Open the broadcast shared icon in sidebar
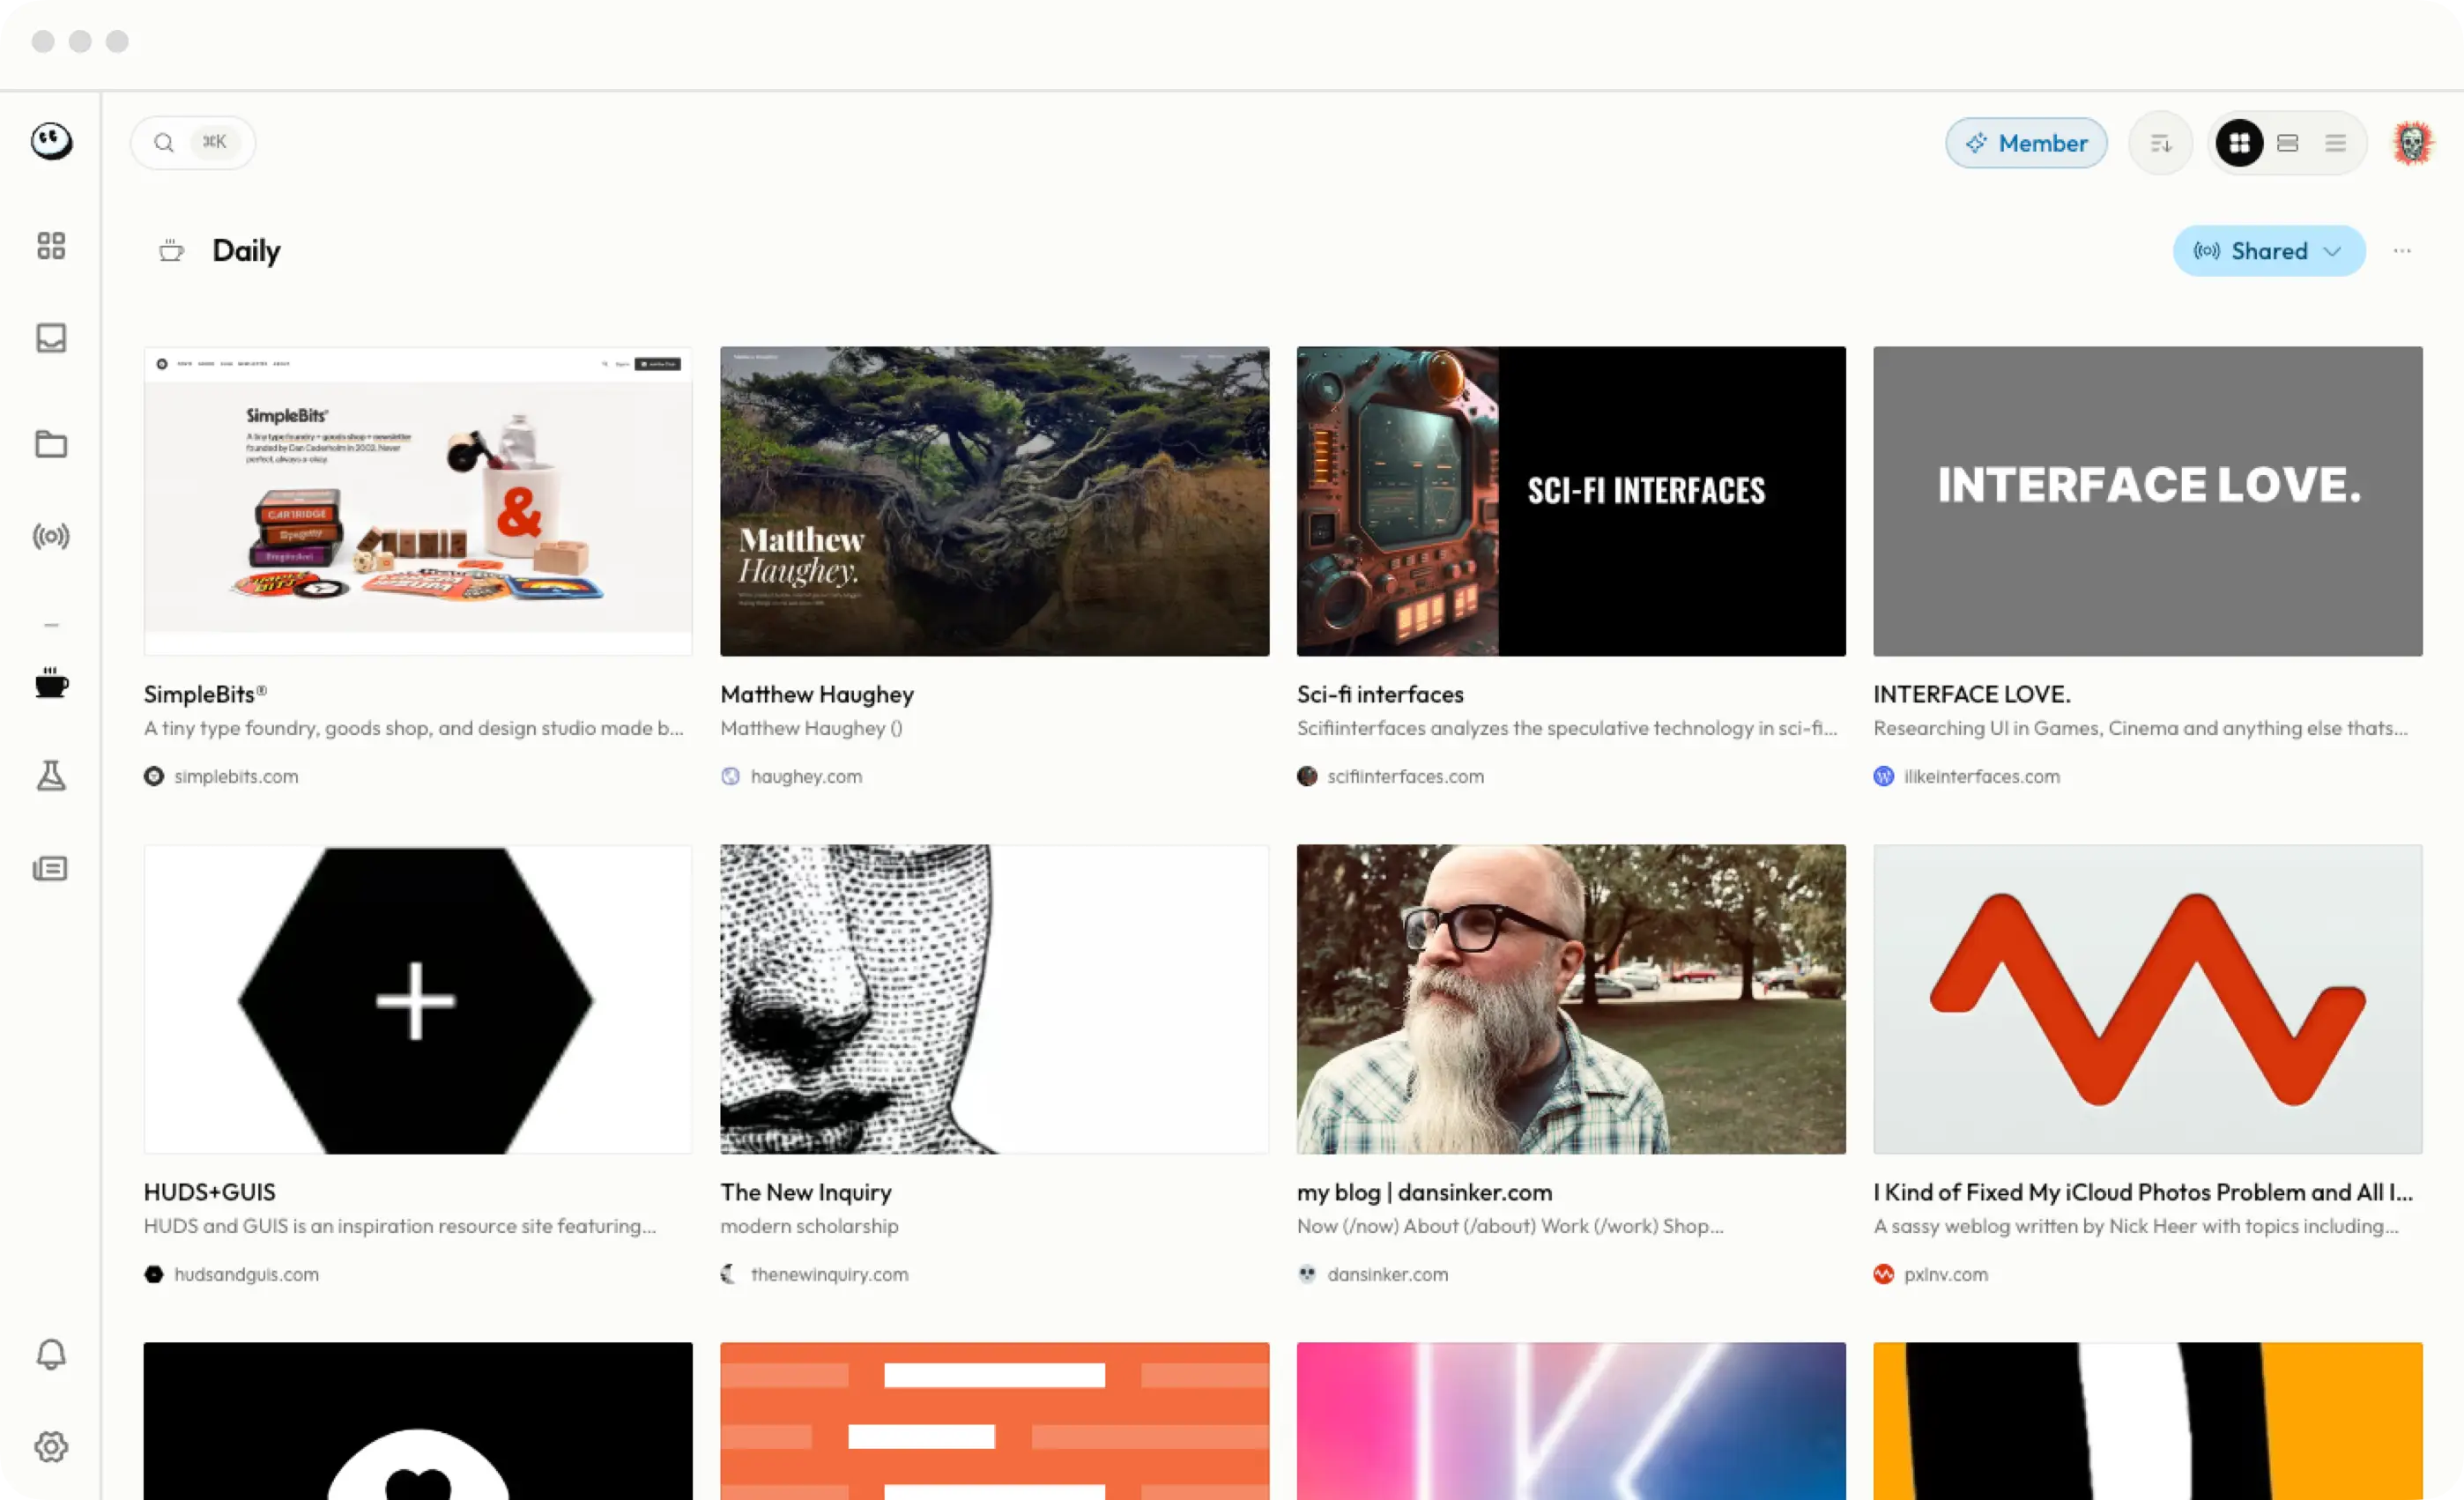2464x1500 pixels. pos(51,537)
